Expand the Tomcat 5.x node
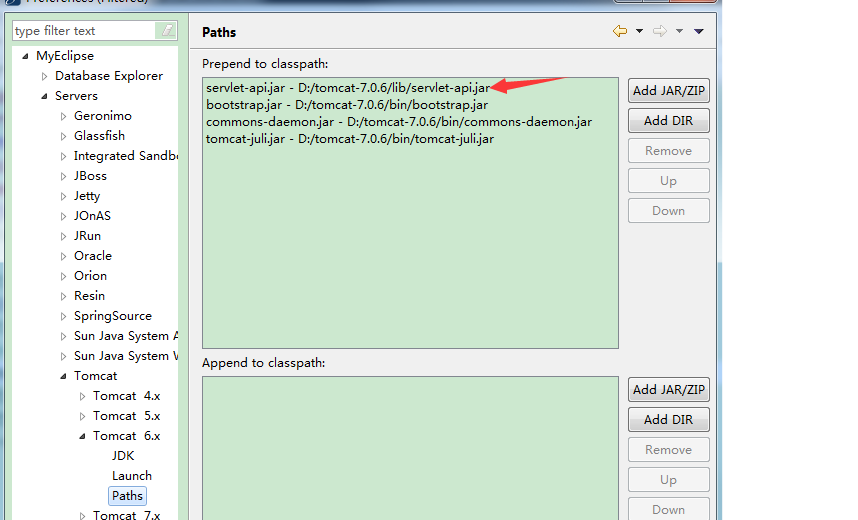Screen dimensions: 858x520 (83, 417)
